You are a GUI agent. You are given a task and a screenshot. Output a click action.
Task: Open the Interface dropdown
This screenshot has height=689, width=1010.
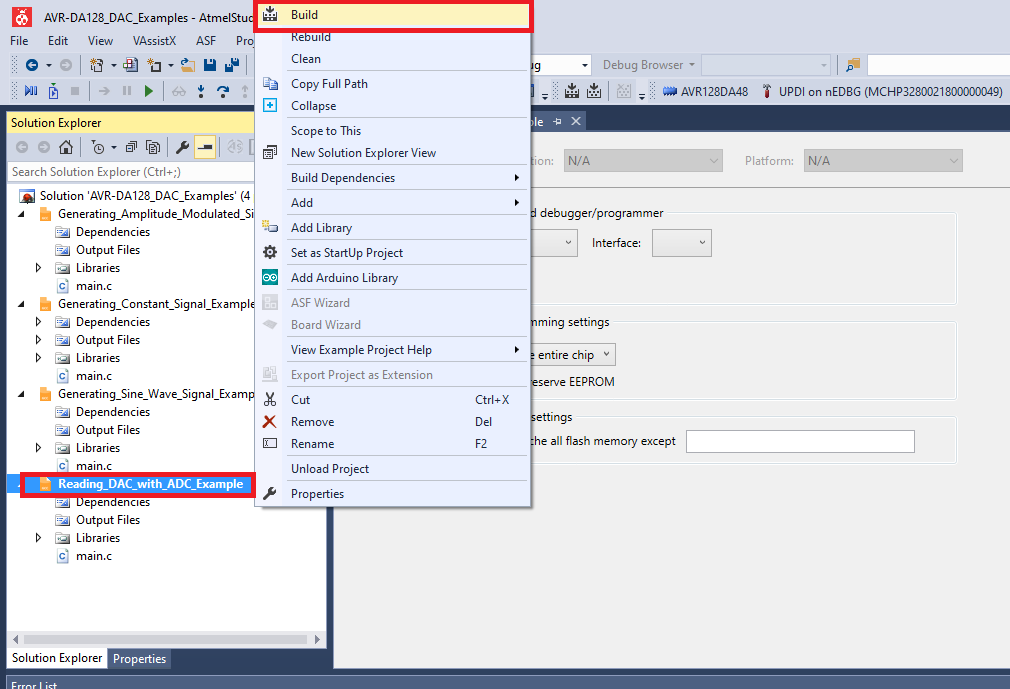(681, 243)
